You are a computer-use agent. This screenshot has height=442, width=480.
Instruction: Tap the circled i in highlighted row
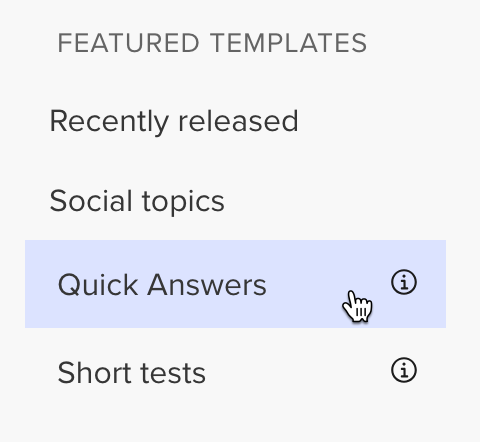pos(404,282)
